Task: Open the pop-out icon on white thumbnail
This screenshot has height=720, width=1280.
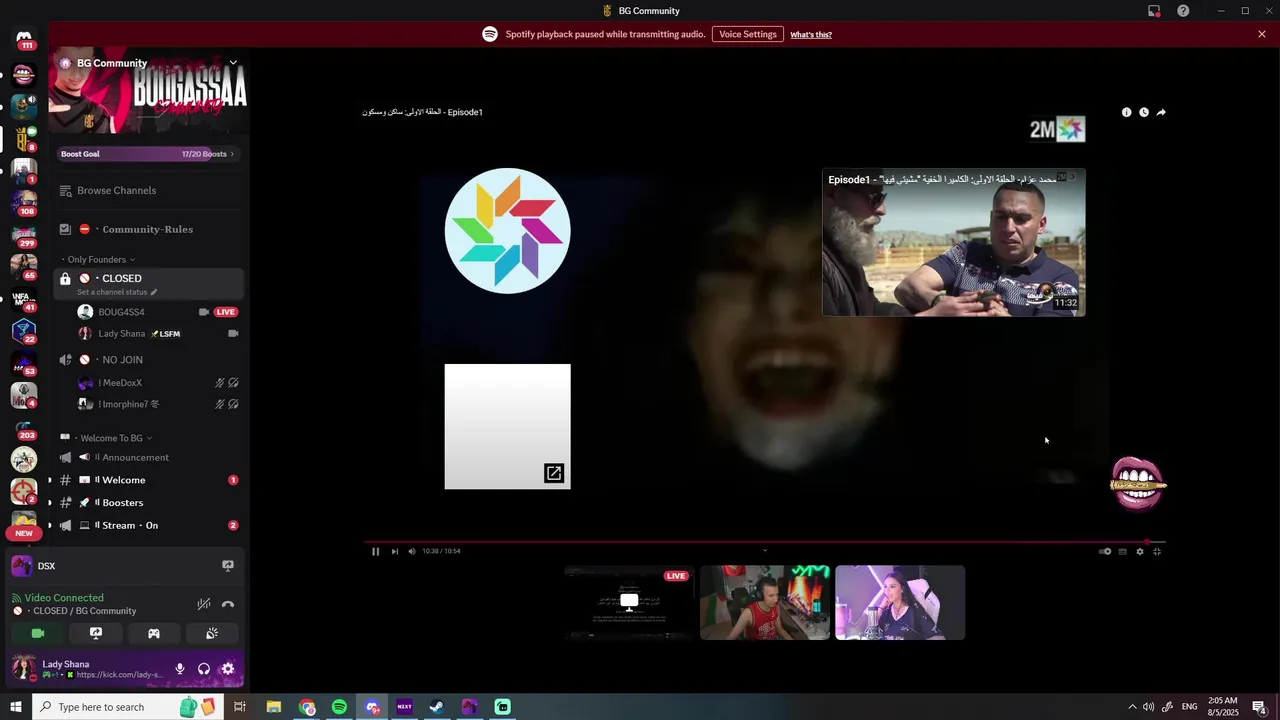Action: tap(554, 473)
